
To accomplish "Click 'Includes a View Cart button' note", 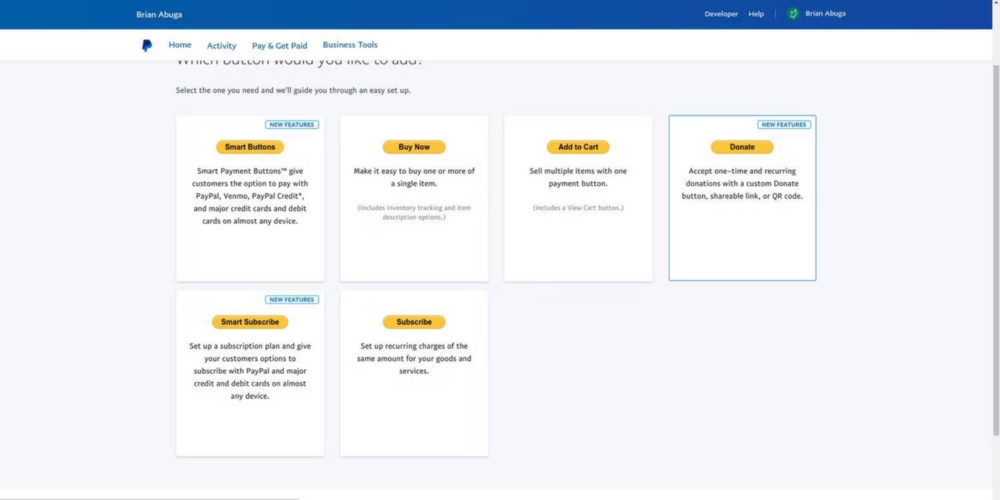I will pos(578,208).
